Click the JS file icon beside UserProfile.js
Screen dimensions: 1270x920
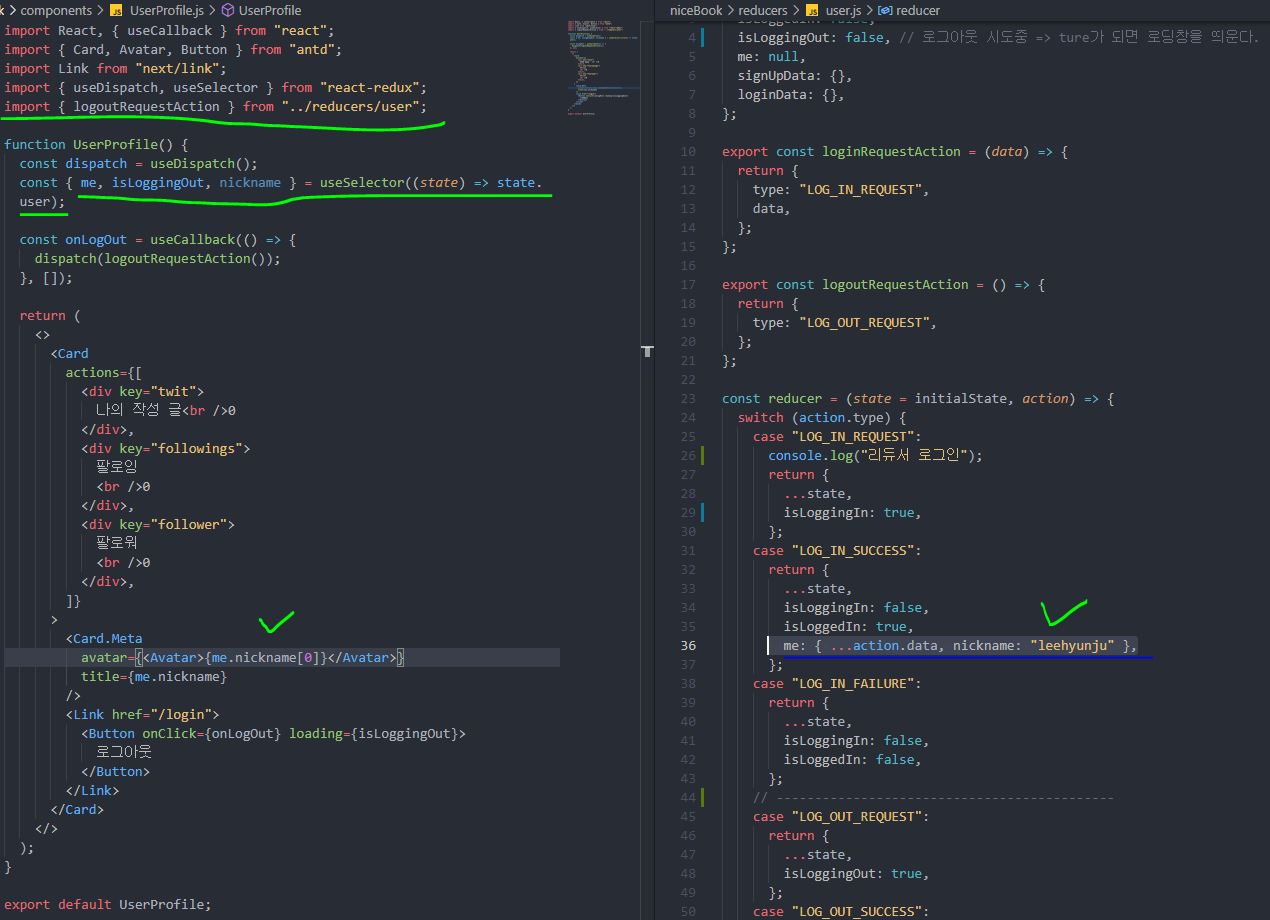tap(116, 10)
